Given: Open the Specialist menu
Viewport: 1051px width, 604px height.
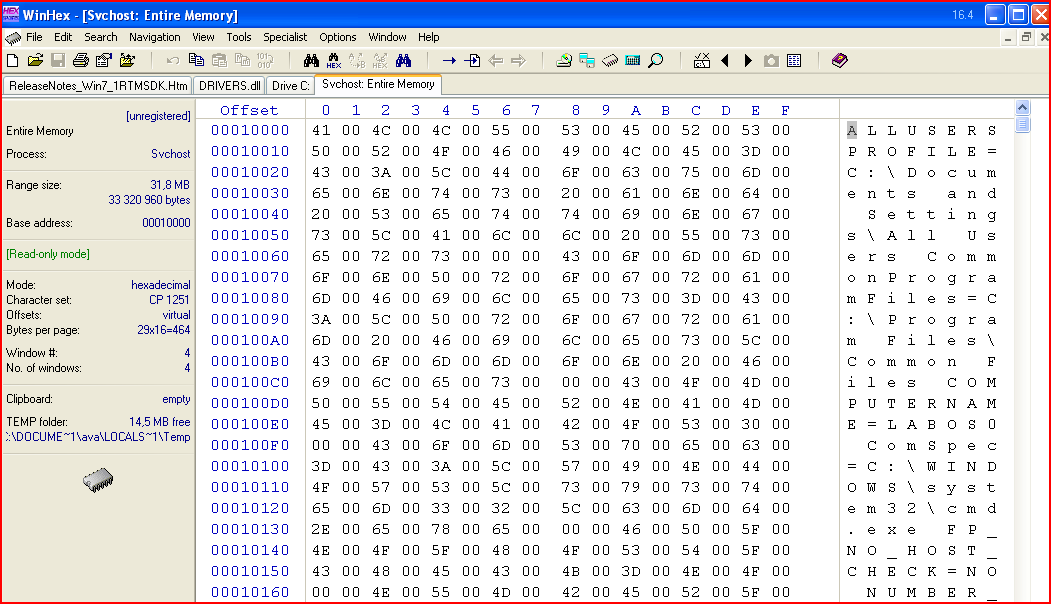Looking at the screenshot, I should point(285,38).
